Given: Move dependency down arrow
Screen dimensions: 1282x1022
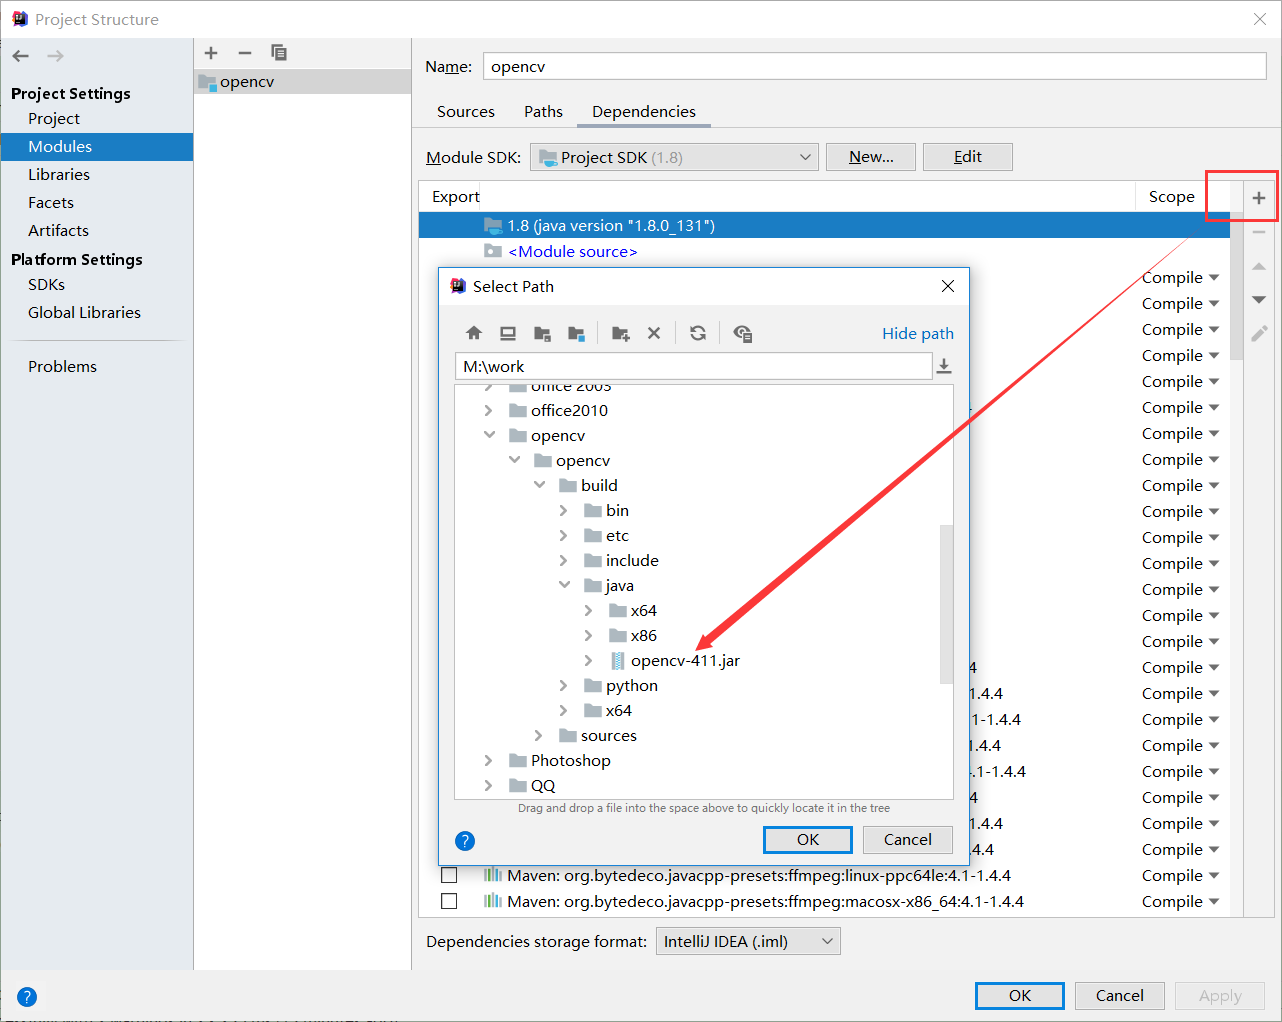Looking at the screenshot, I should [1259, 300].
